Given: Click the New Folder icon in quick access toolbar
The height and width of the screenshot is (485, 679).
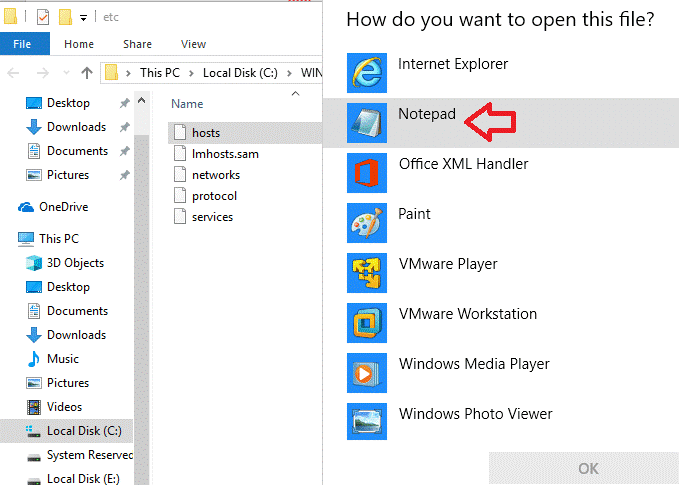Looking at the screenshot, I should point(65,17).
